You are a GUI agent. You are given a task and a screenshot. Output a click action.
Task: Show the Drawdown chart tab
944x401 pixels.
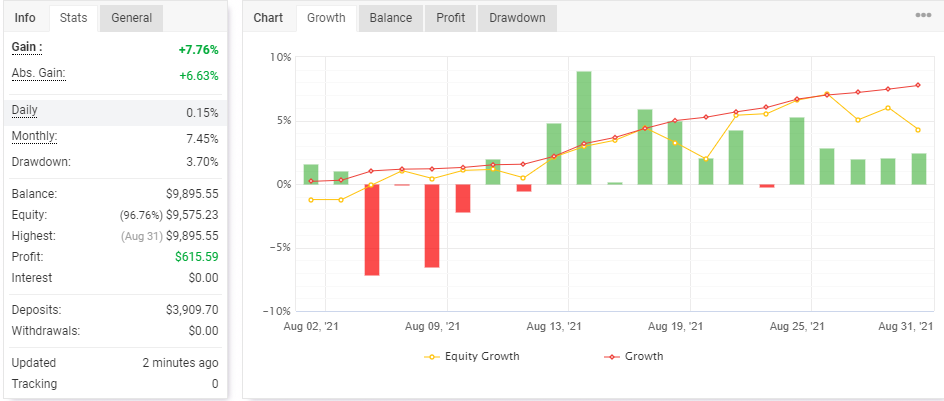click(x=517, y=18)
